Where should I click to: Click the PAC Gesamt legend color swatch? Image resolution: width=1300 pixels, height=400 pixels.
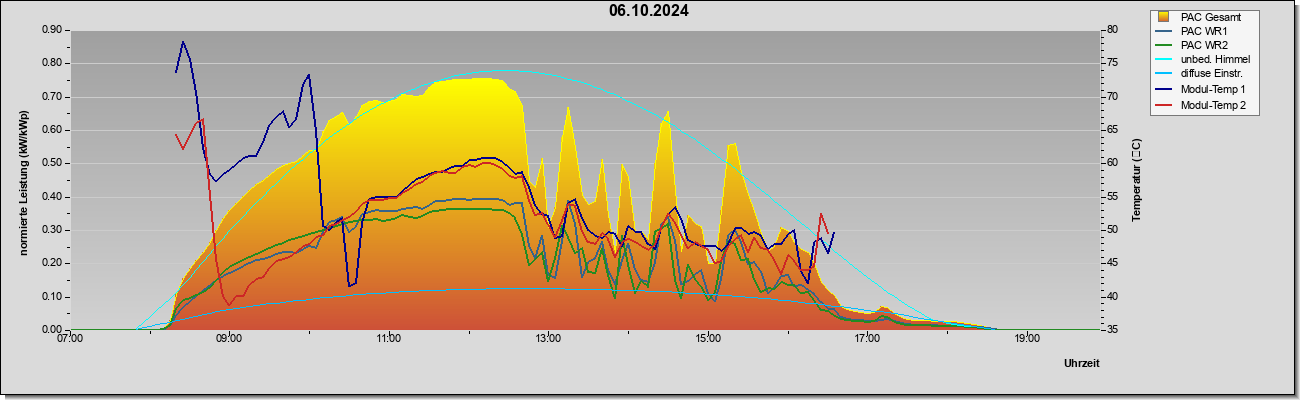coord(1163,17)
